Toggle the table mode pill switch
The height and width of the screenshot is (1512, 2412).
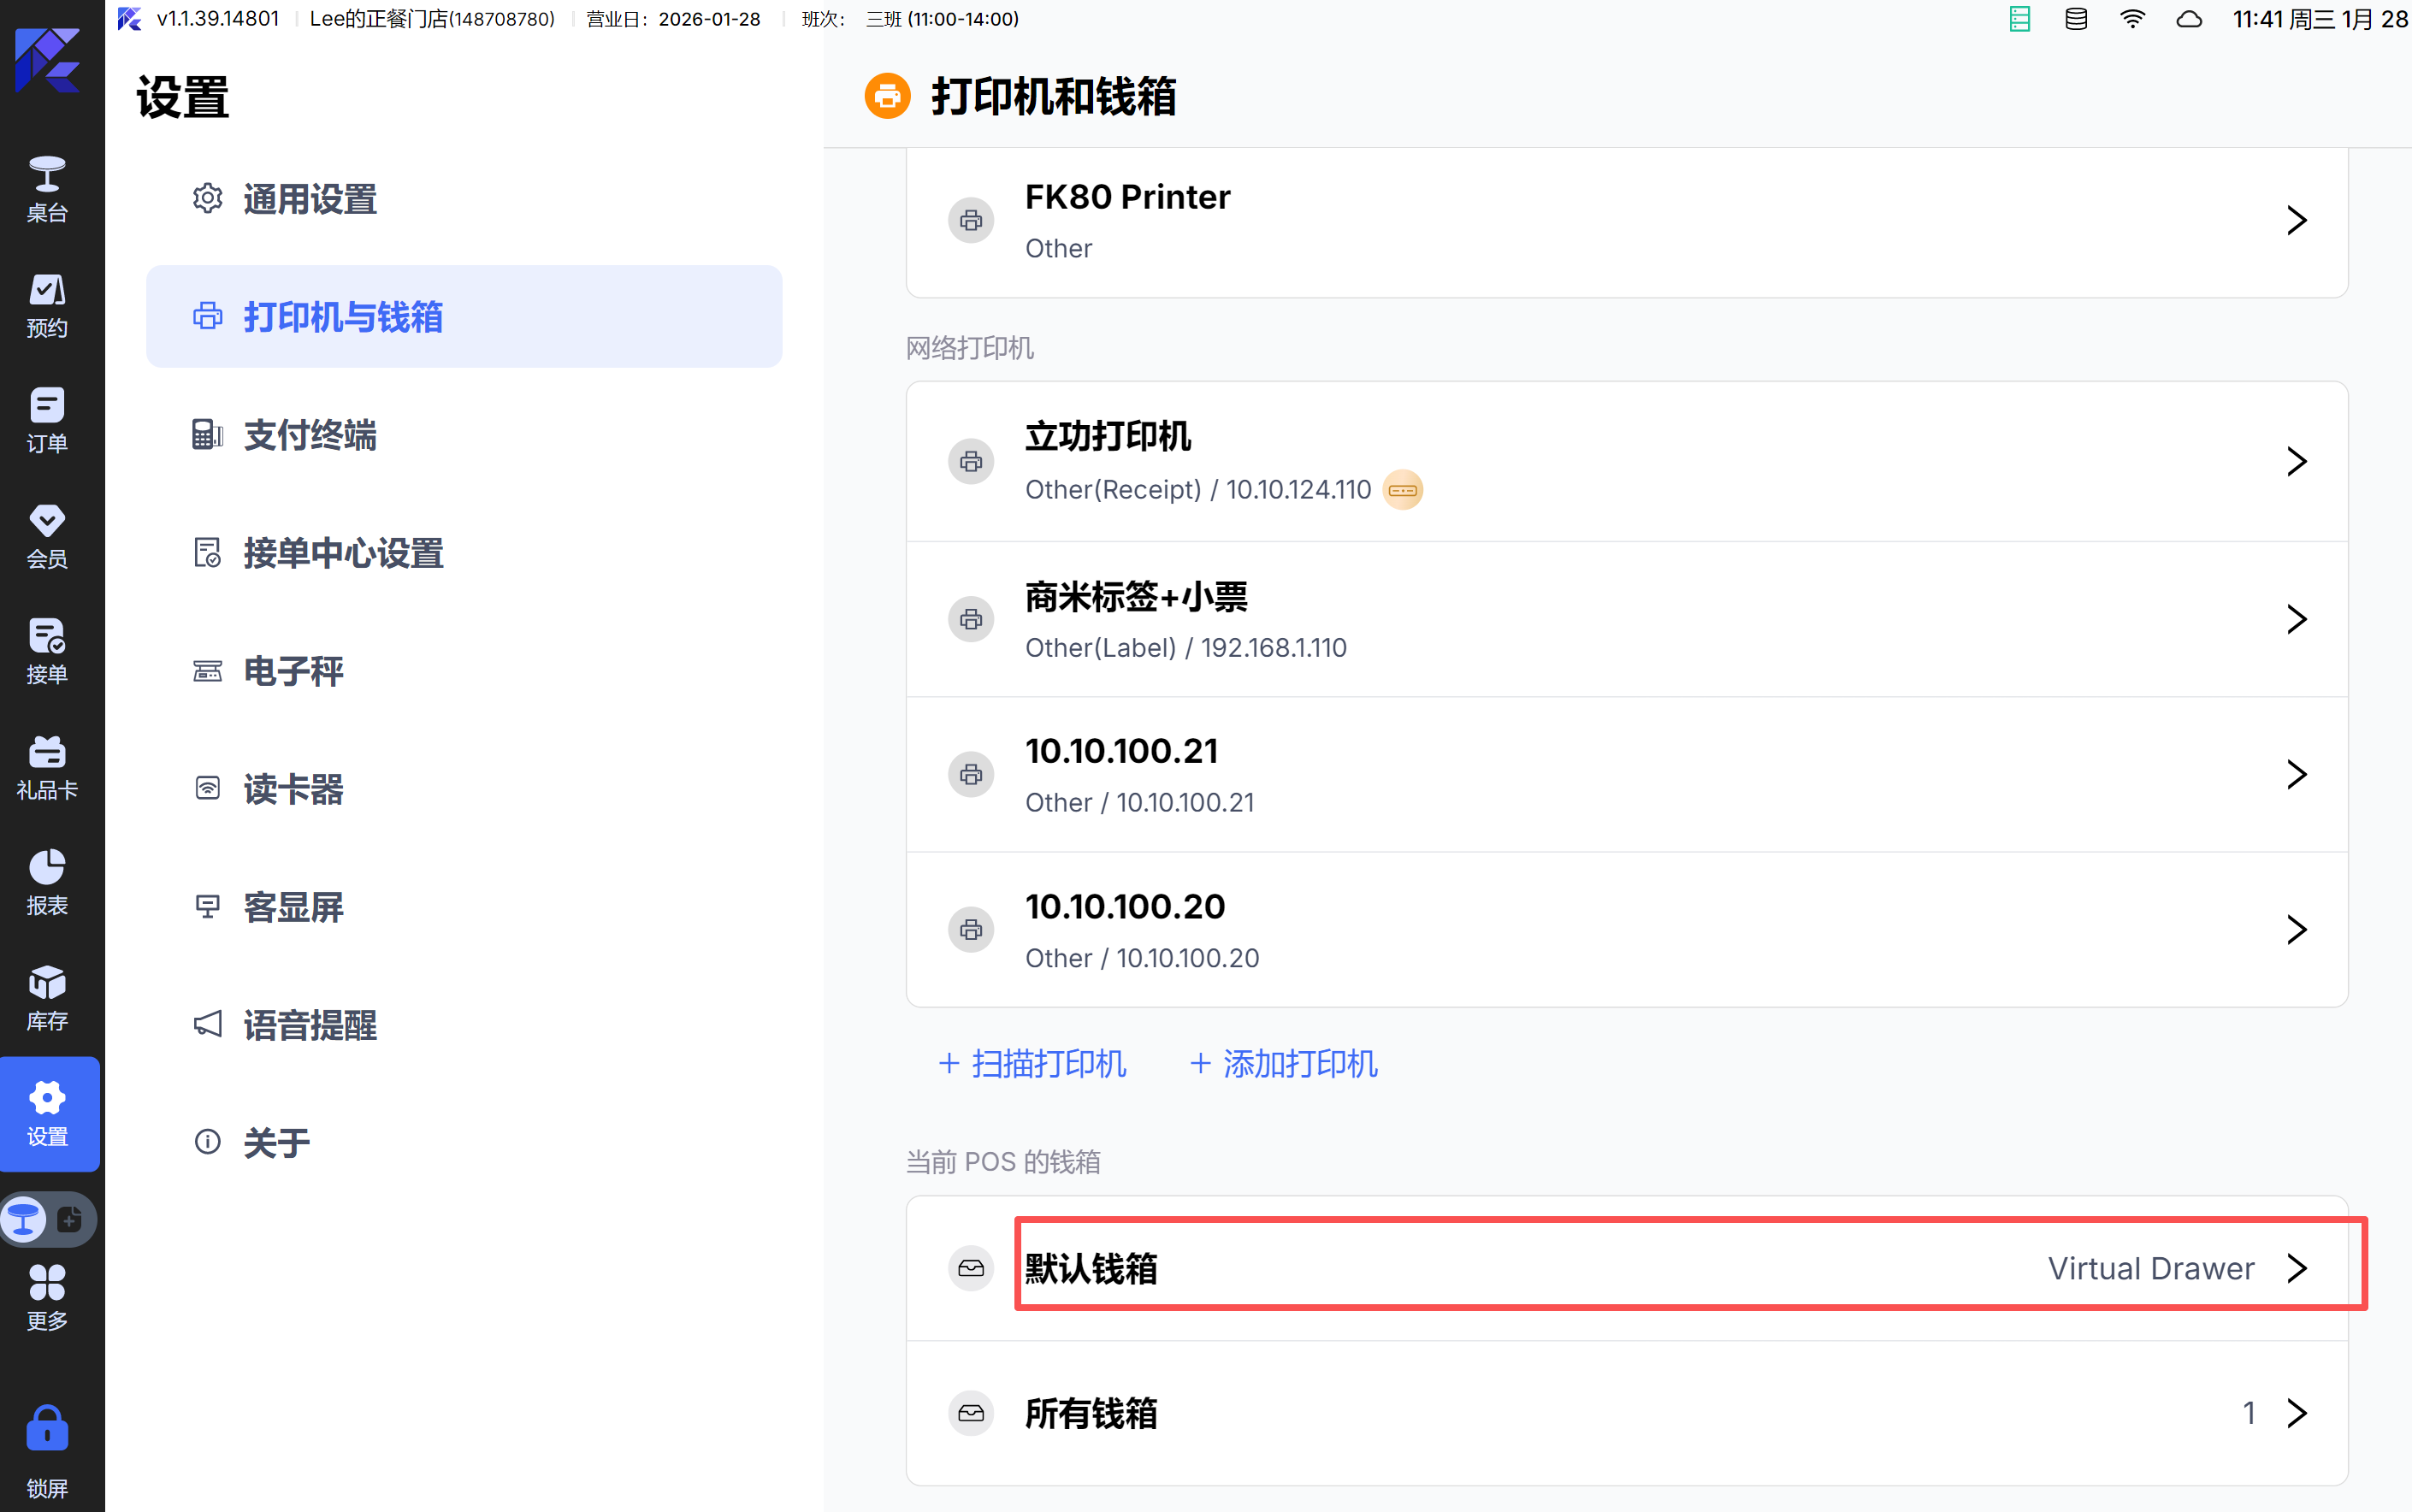[x=47, y=1219]
